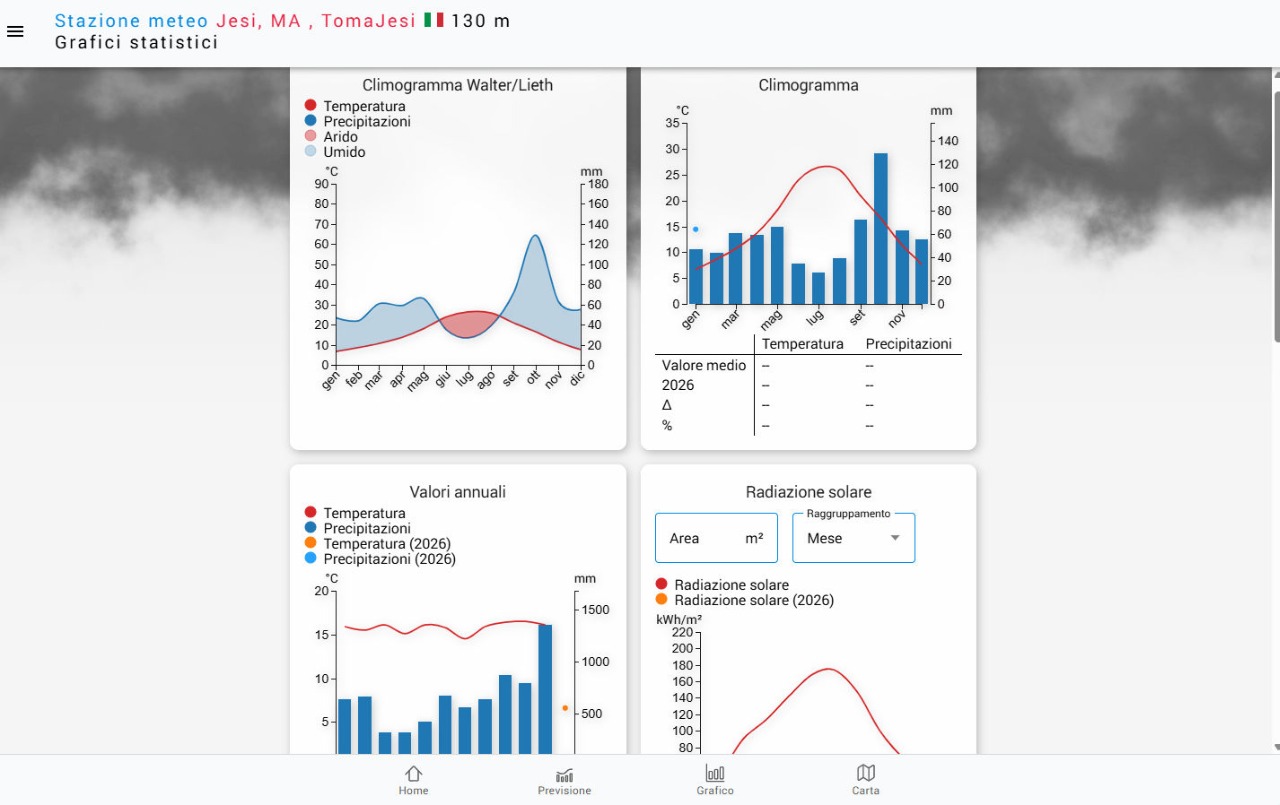Select the Grafico chart icon

(715, 779)
